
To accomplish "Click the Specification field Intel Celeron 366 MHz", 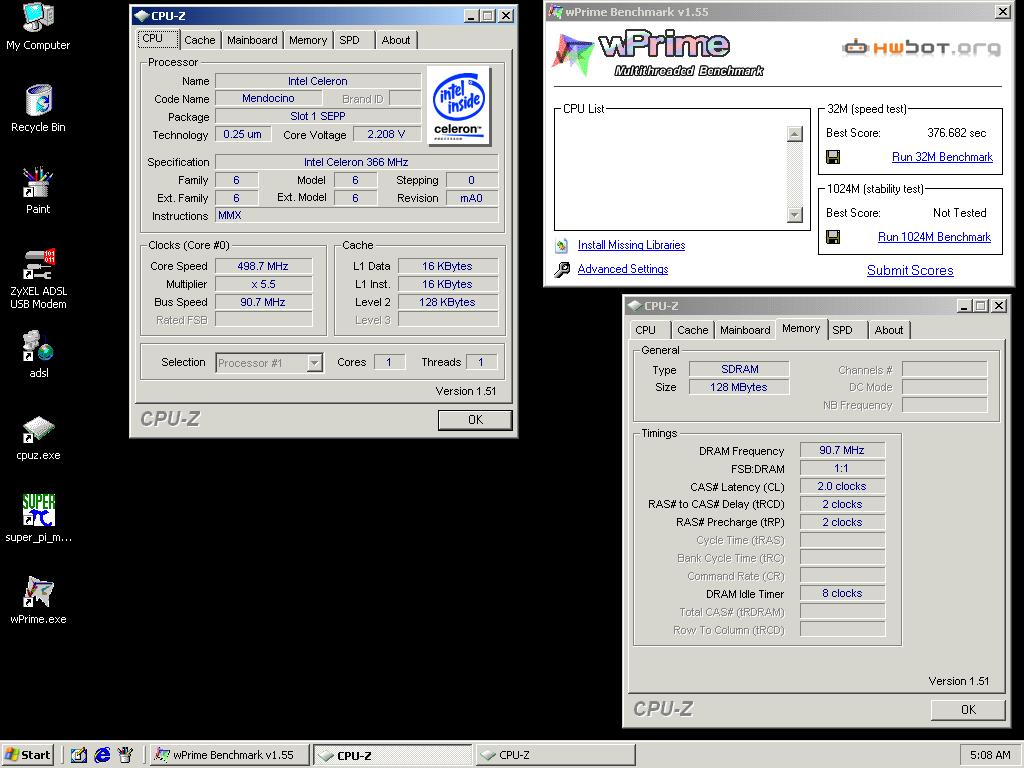I will point(356,162).
